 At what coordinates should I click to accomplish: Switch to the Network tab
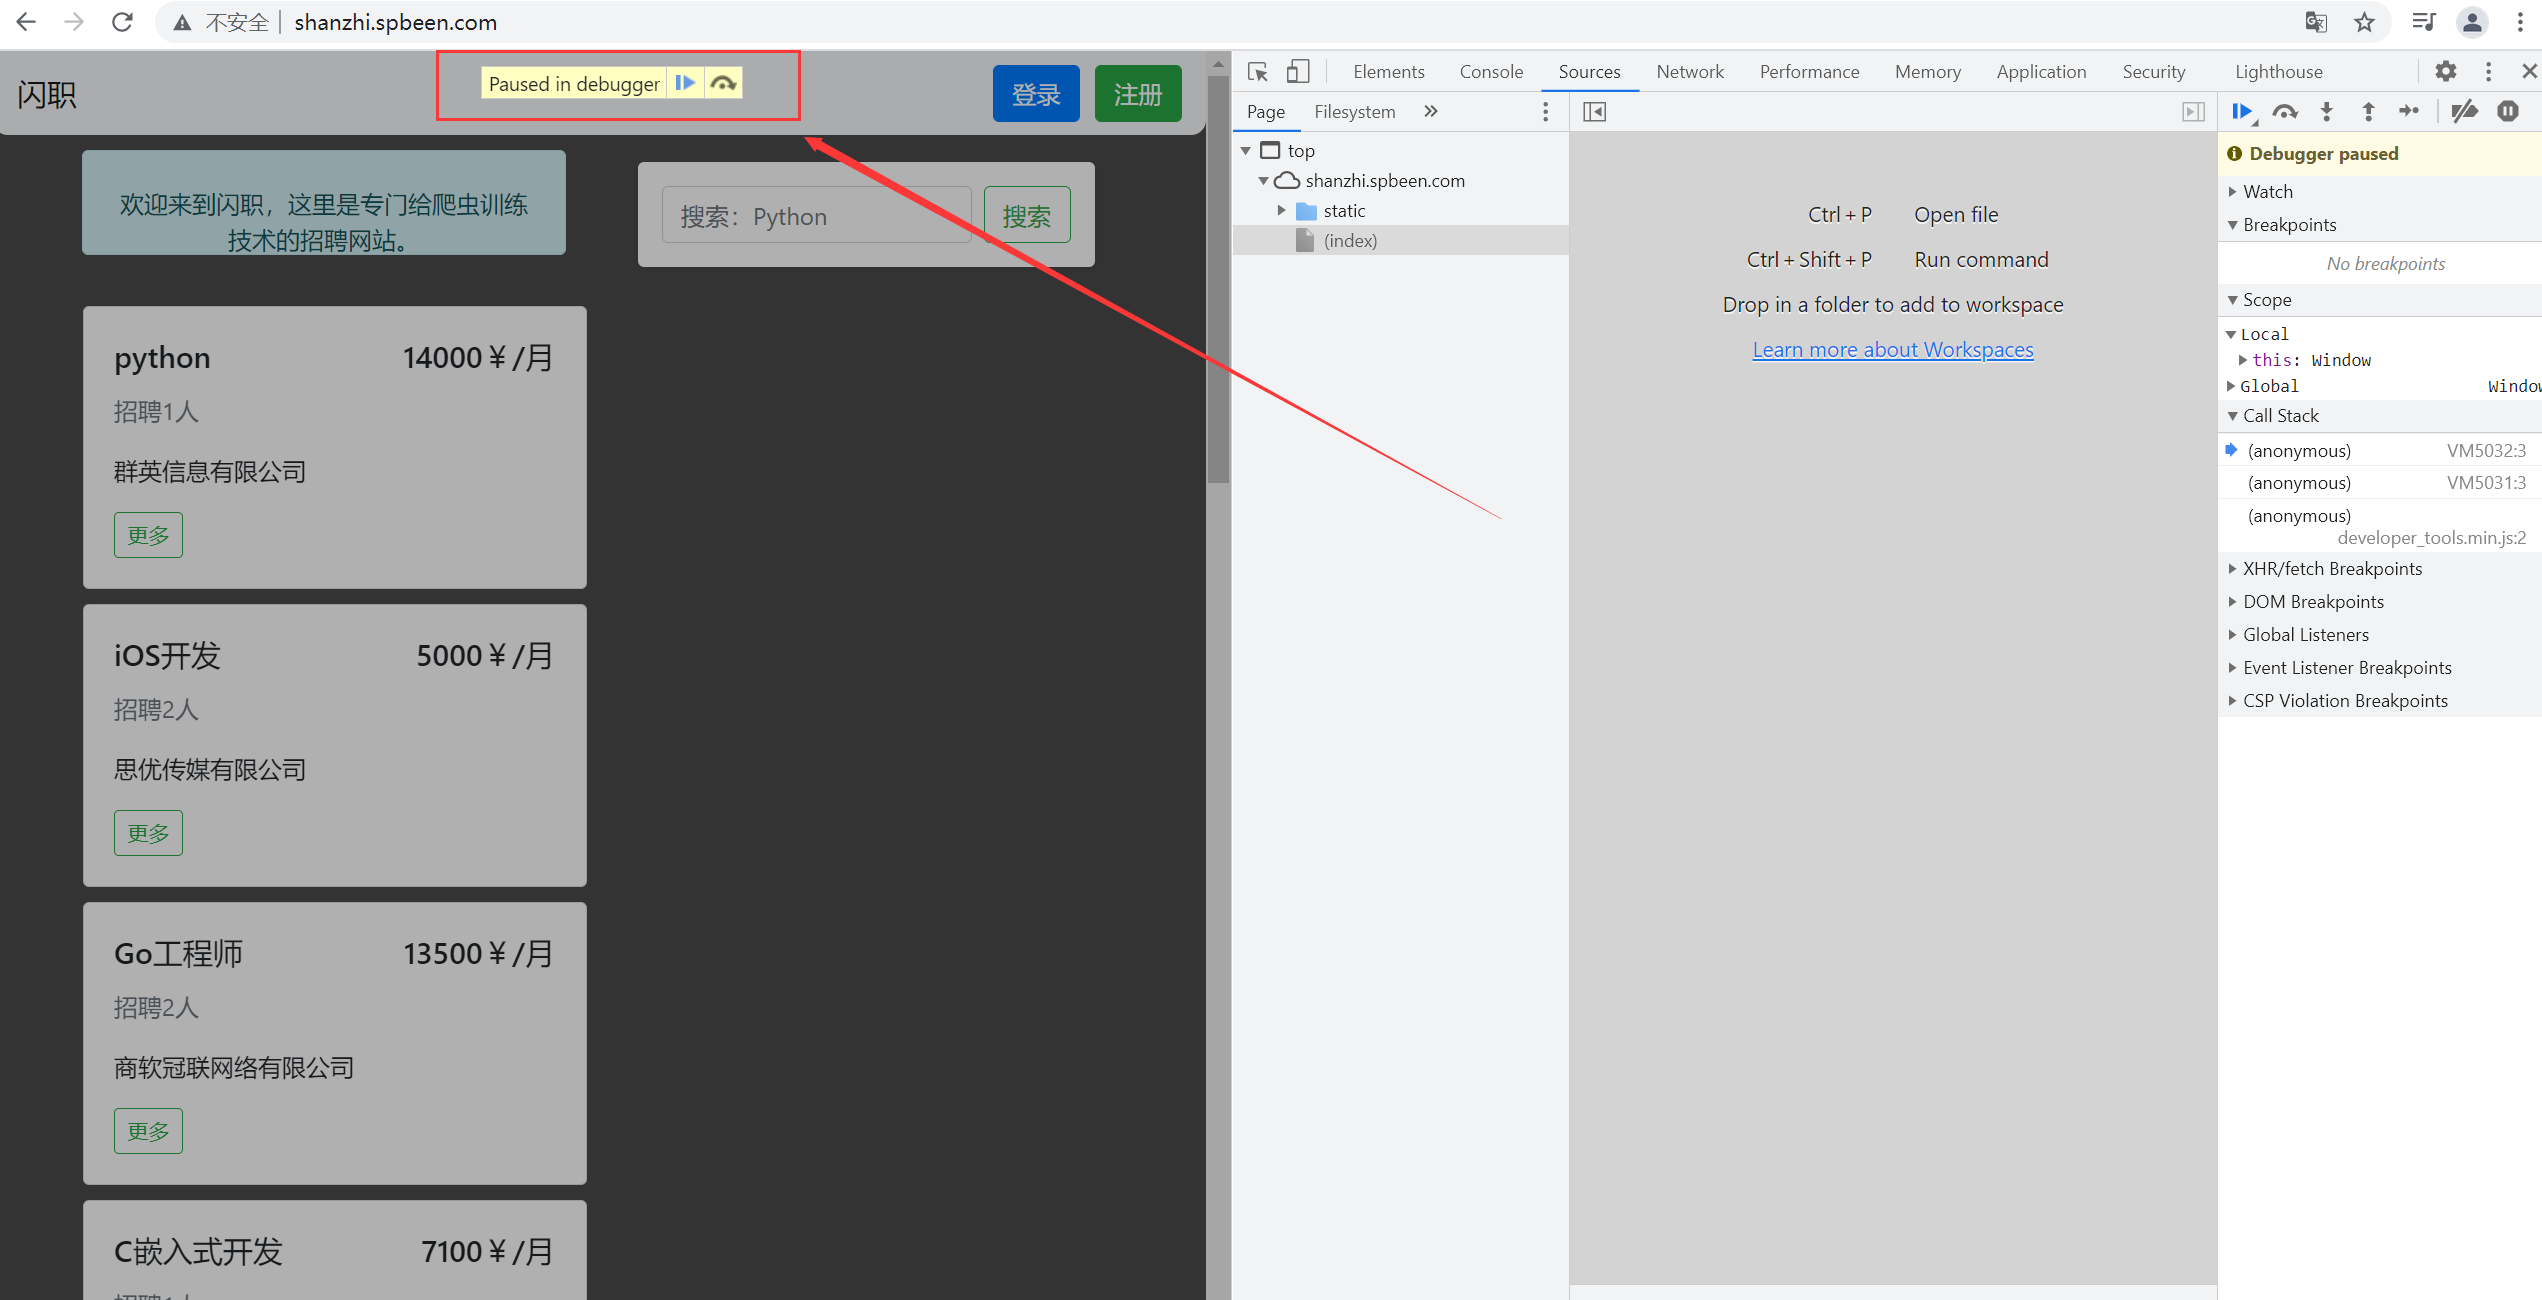click(x=1689, y=71)
